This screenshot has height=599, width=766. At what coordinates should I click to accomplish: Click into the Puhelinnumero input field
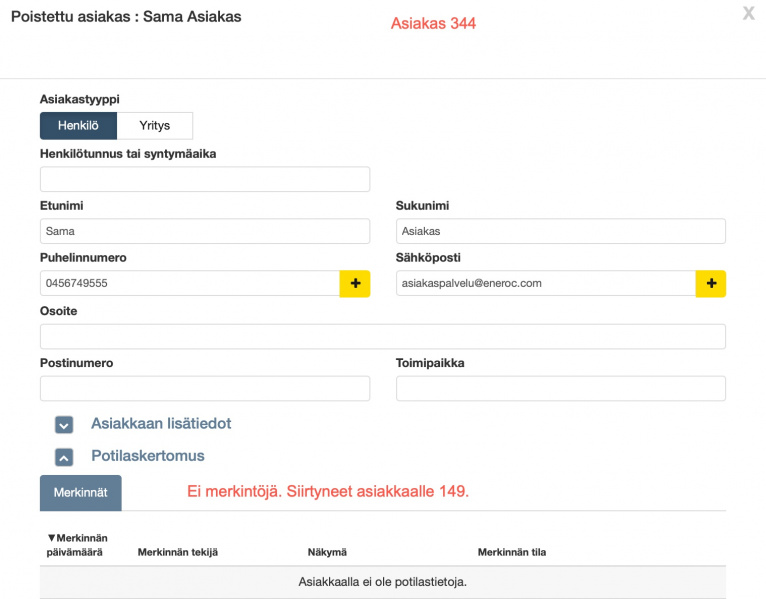(190, 284)
